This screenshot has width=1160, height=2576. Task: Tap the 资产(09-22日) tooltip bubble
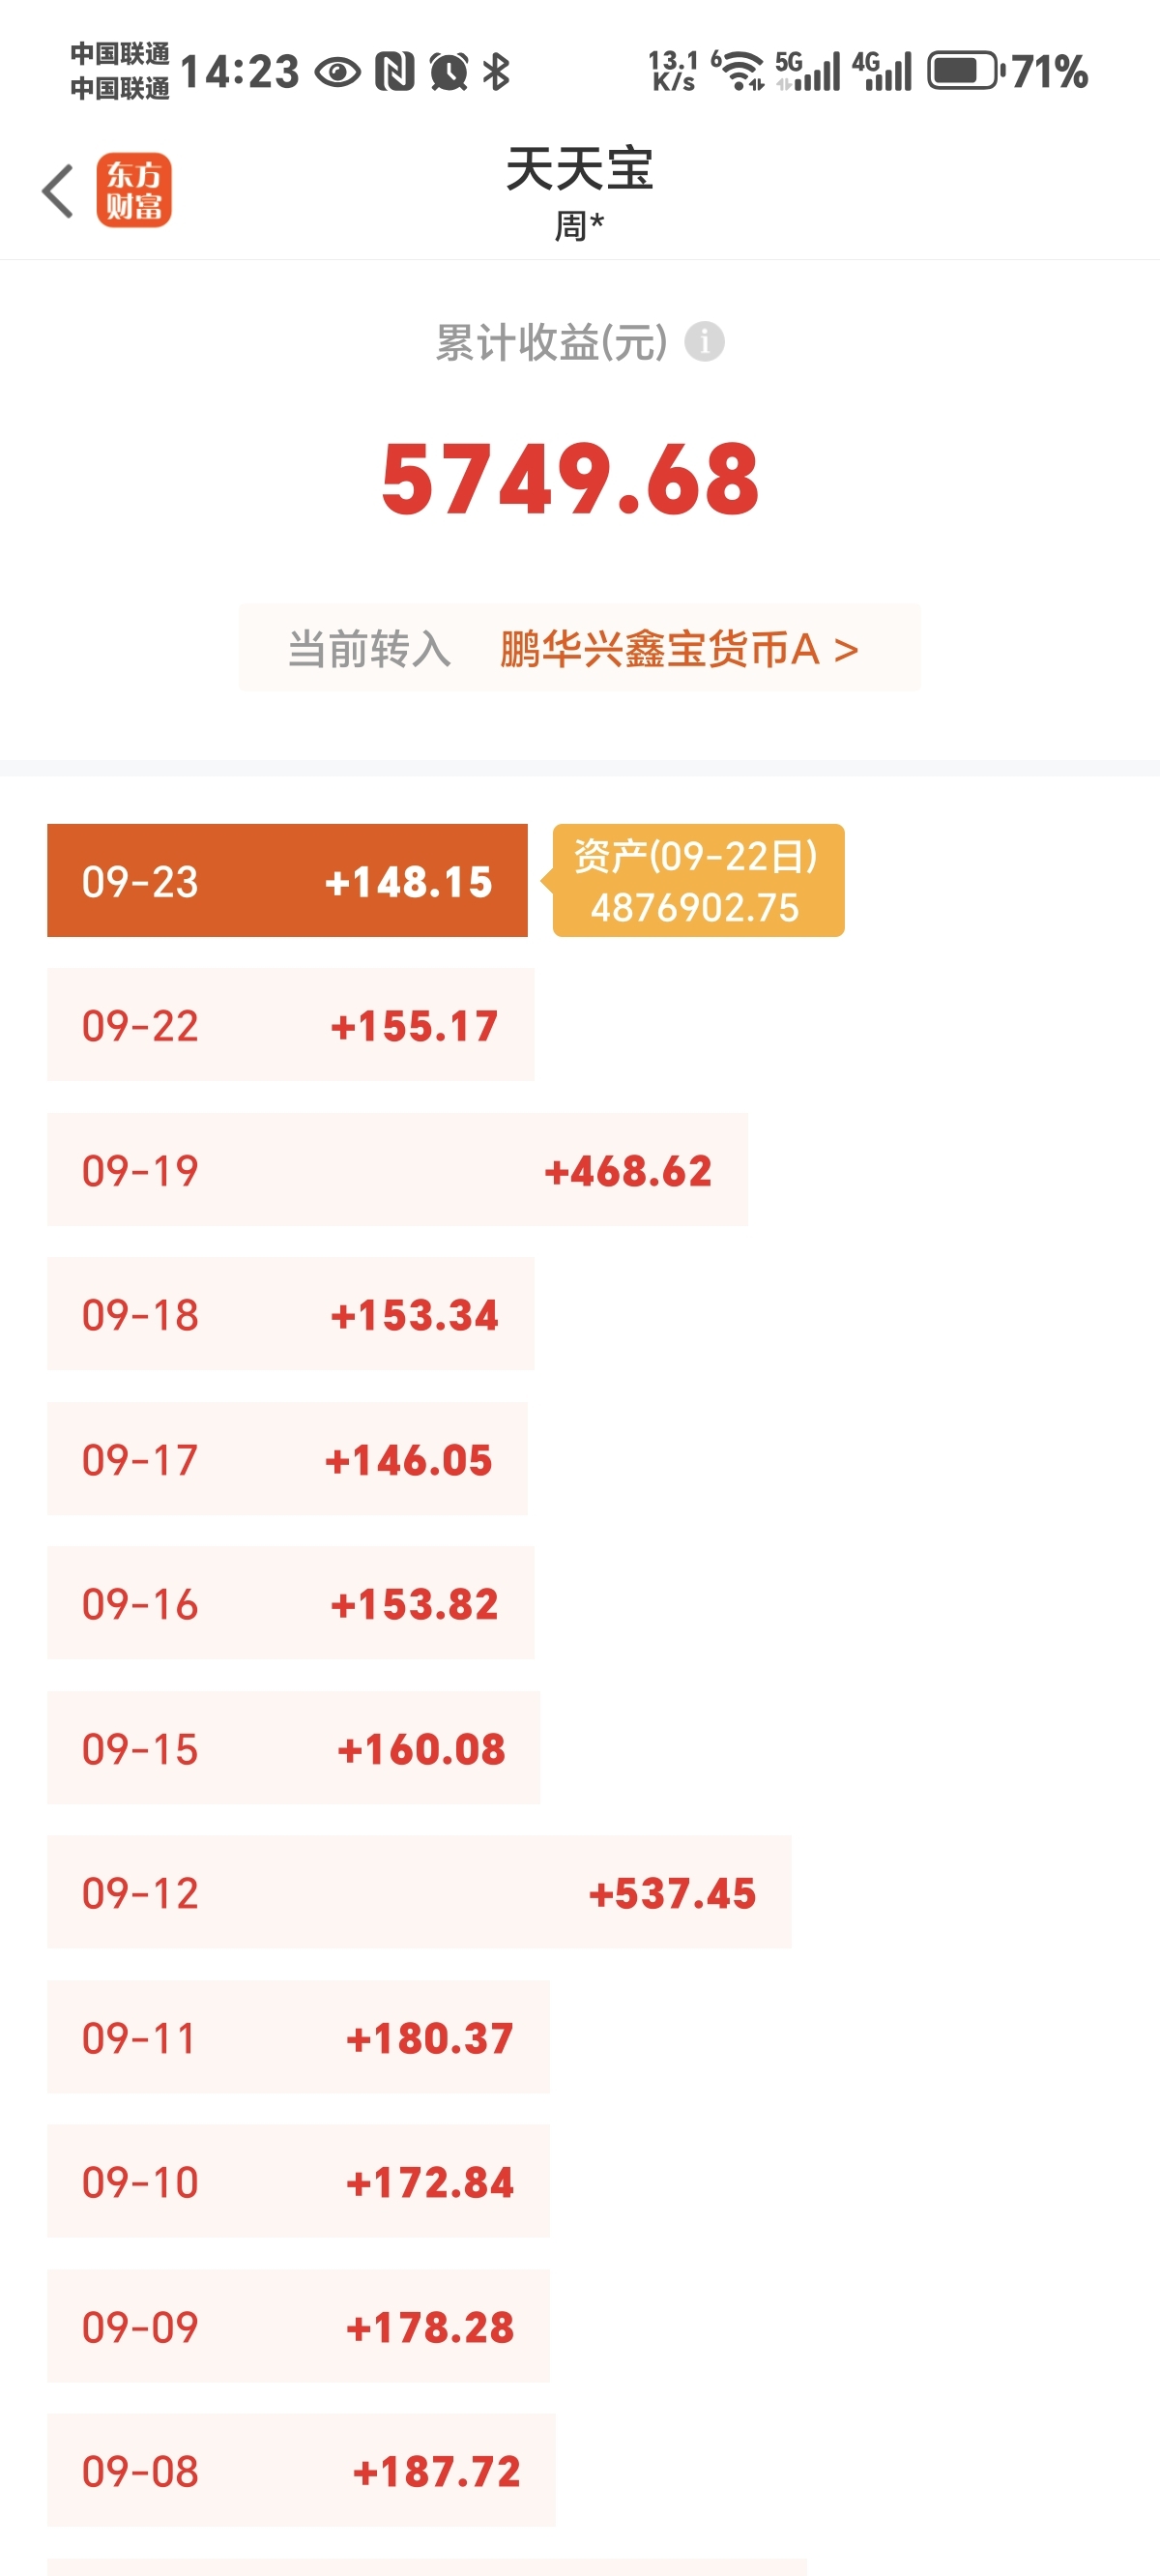pos(697,881)
